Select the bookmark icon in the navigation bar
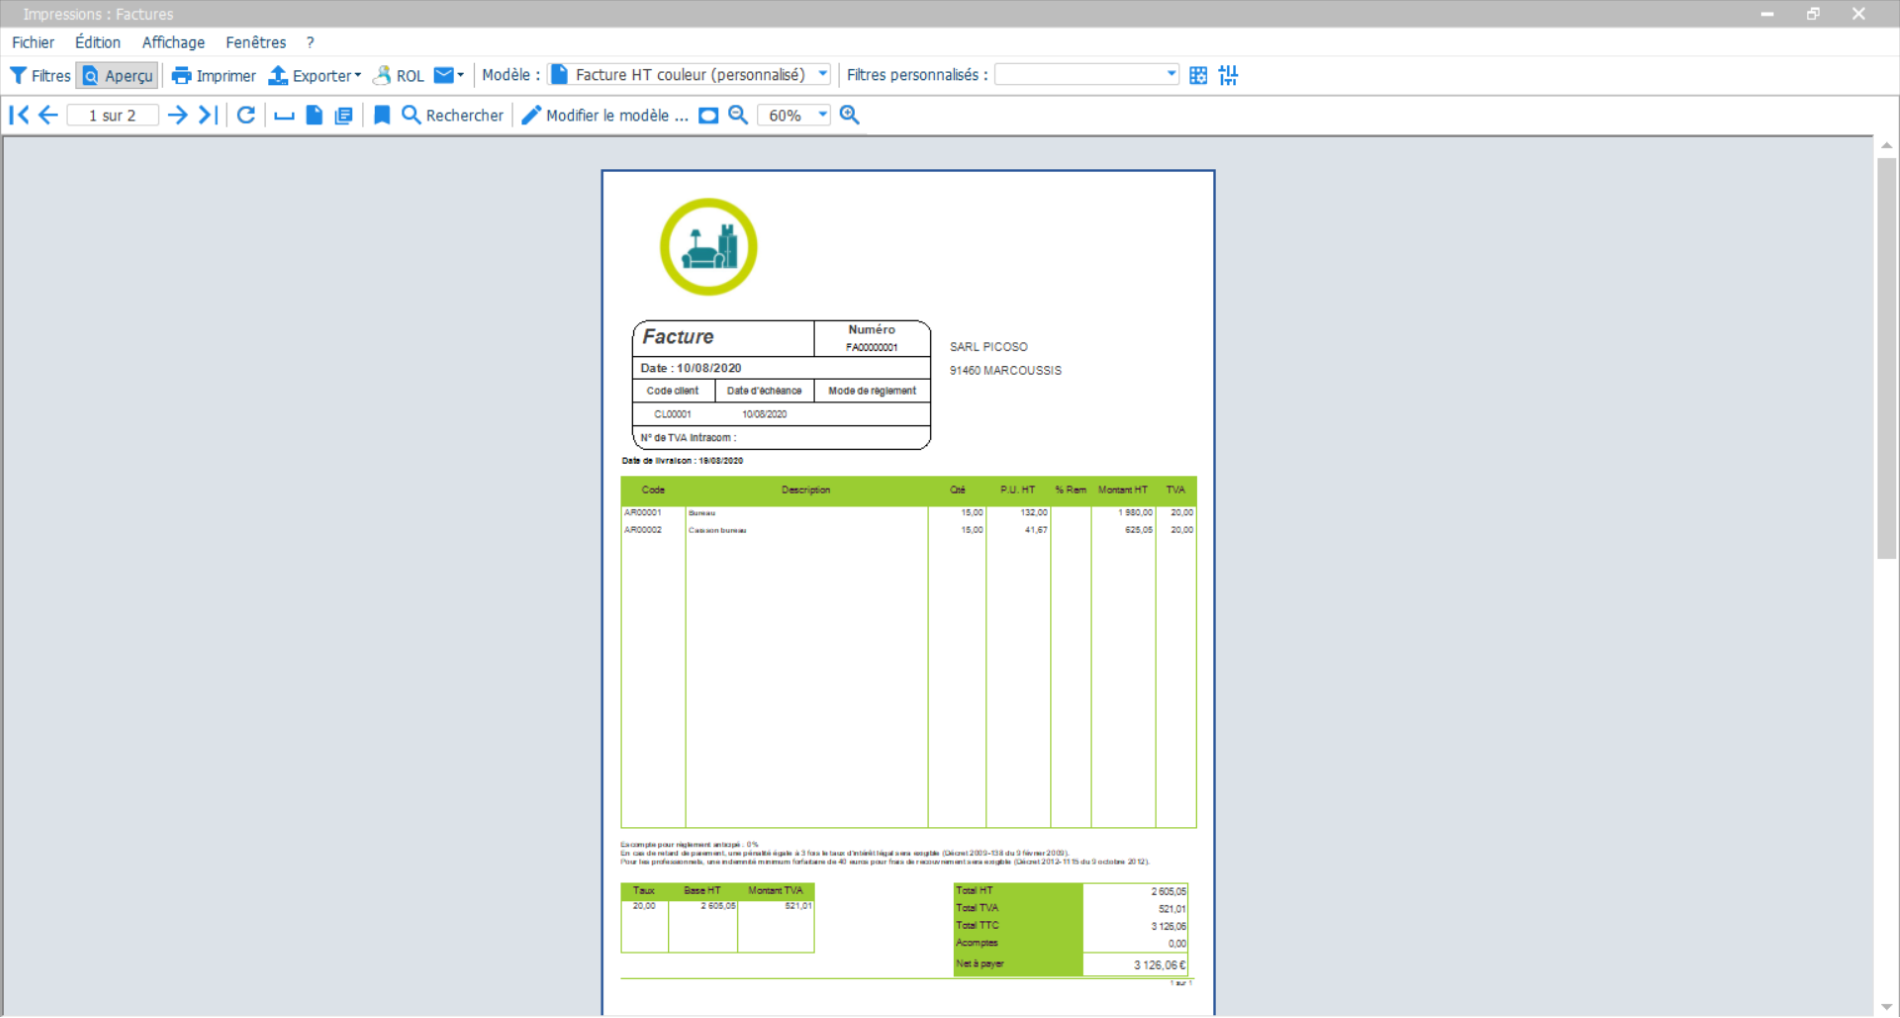The width and height of the screenshot is (1900, 1018). pyautogui.click(x=381, y=114)
